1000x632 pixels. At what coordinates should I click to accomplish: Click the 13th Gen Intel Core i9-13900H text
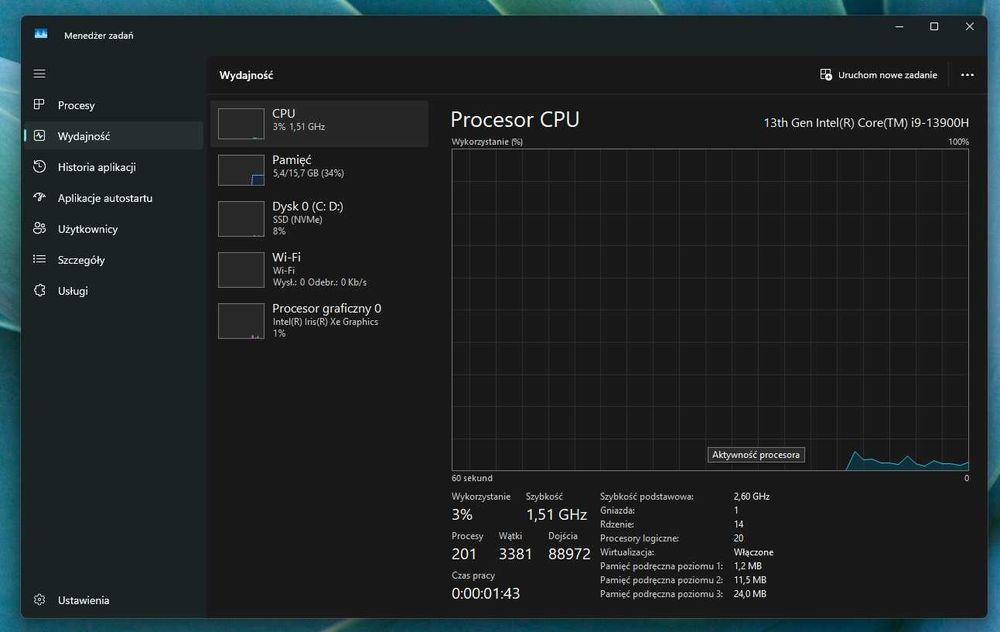click(x=866, y=122)
